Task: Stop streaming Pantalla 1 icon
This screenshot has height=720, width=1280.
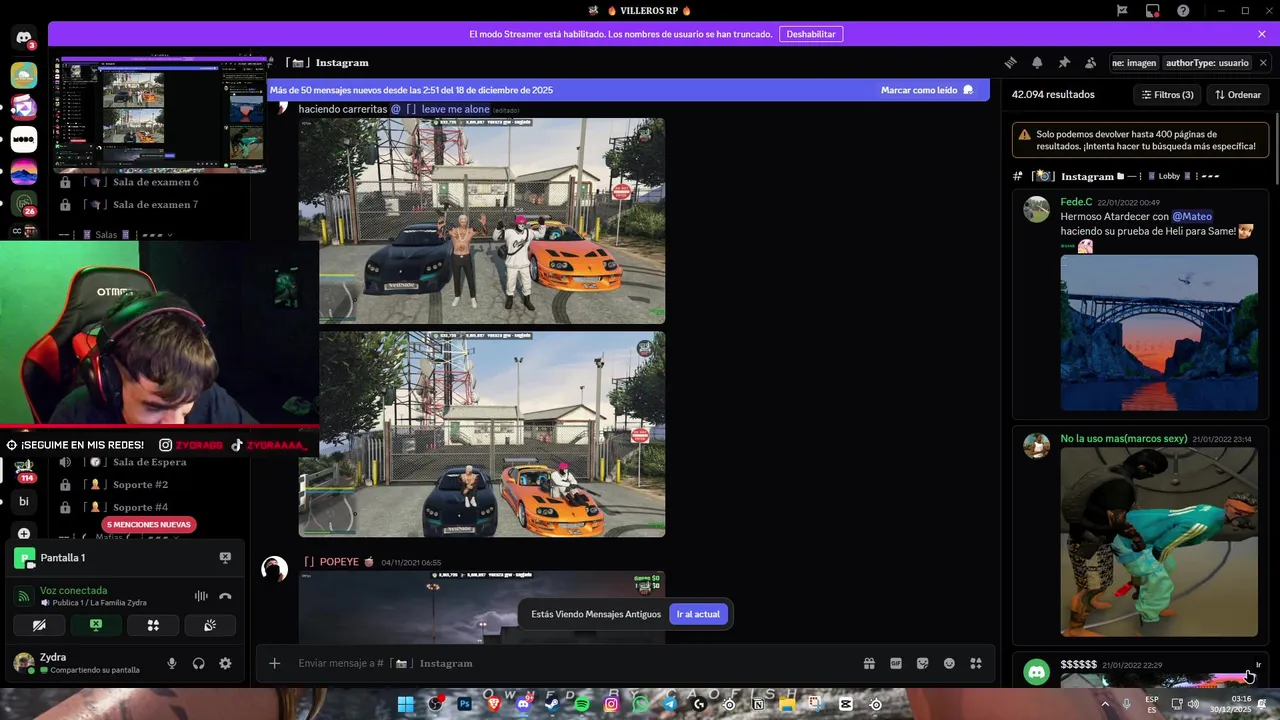Action: click(x=225, y=558)
